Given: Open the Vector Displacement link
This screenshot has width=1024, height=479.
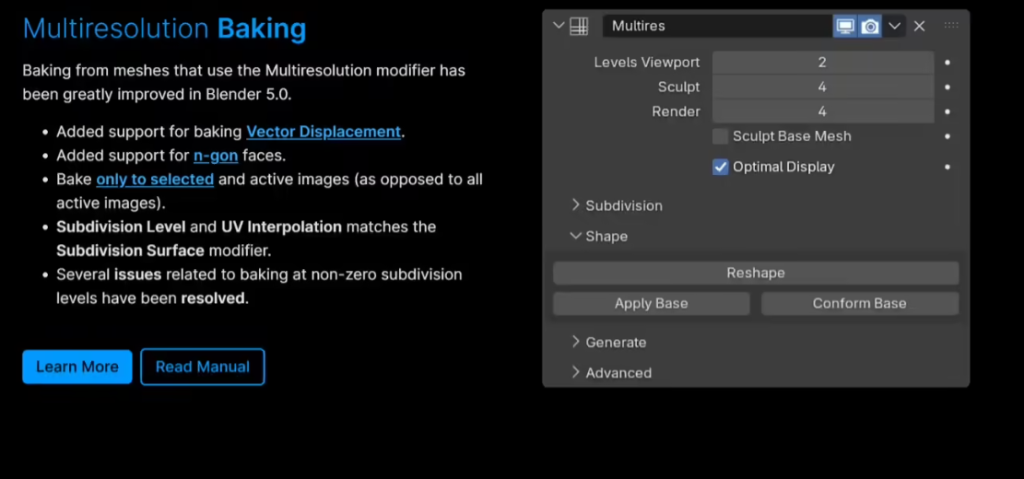Looking at the screenshot, I should (x=323, y=132).
